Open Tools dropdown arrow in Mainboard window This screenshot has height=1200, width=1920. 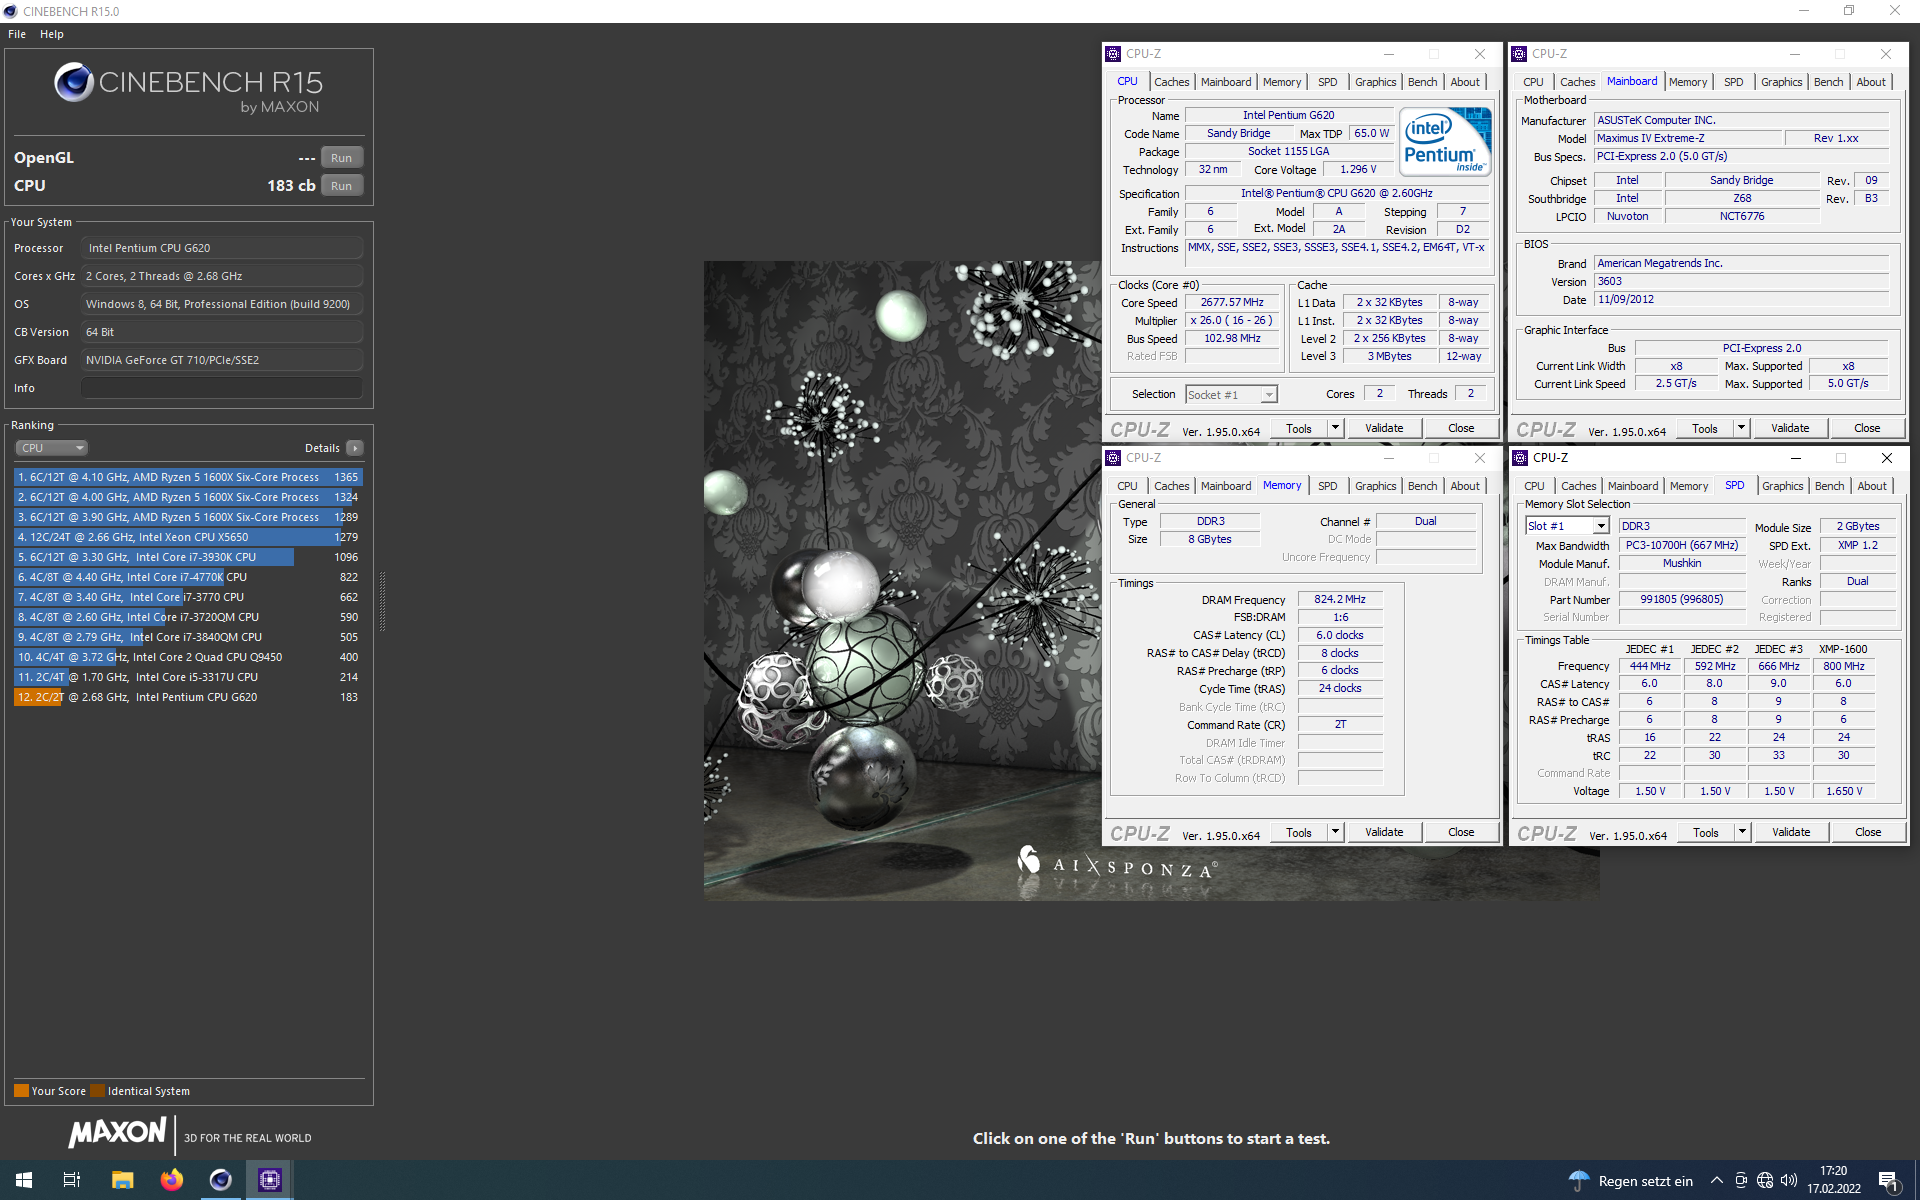(x=1741, y=428)
